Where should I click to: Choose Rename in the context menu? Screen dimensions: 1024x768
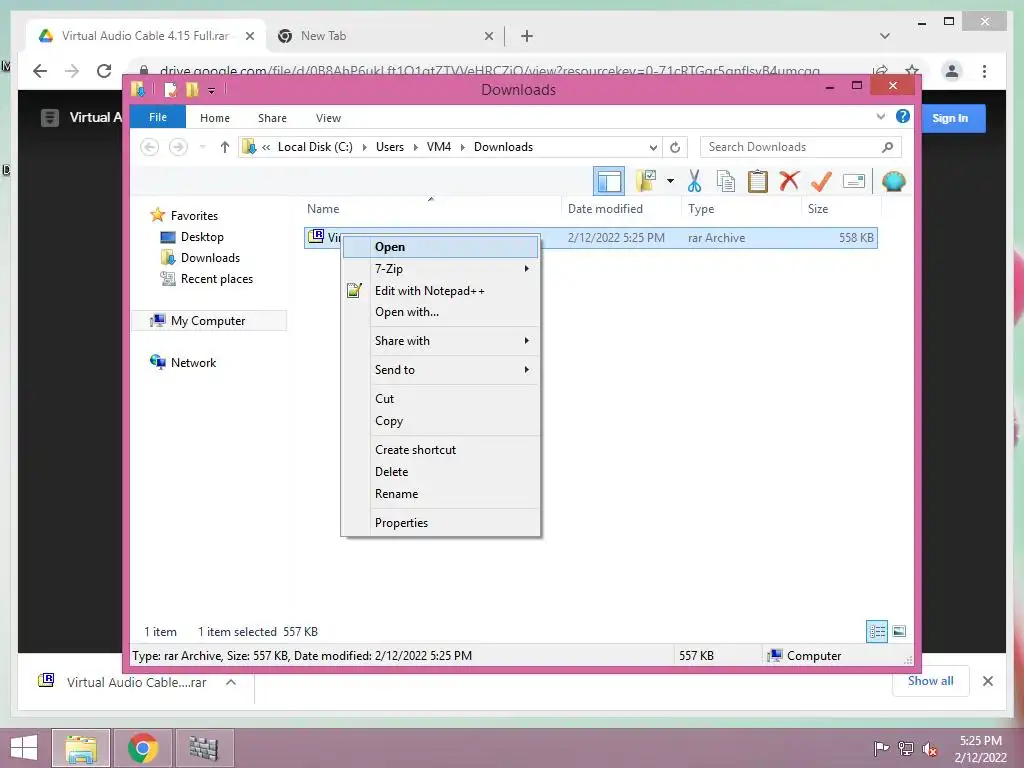[x=441, y=494]
